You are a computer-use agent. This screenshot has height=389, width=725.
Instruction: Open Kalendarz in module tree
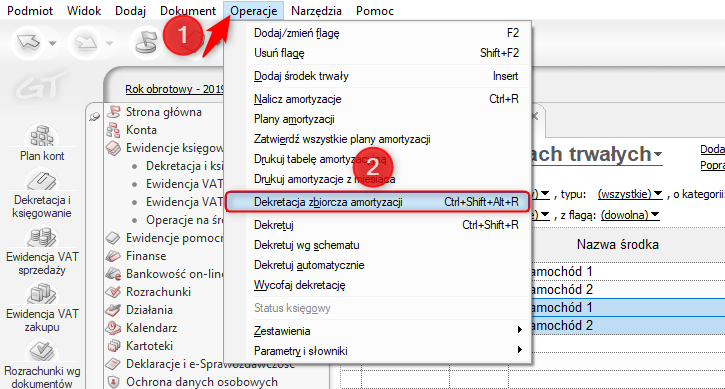pyautogui.click(x=152, y=328)
